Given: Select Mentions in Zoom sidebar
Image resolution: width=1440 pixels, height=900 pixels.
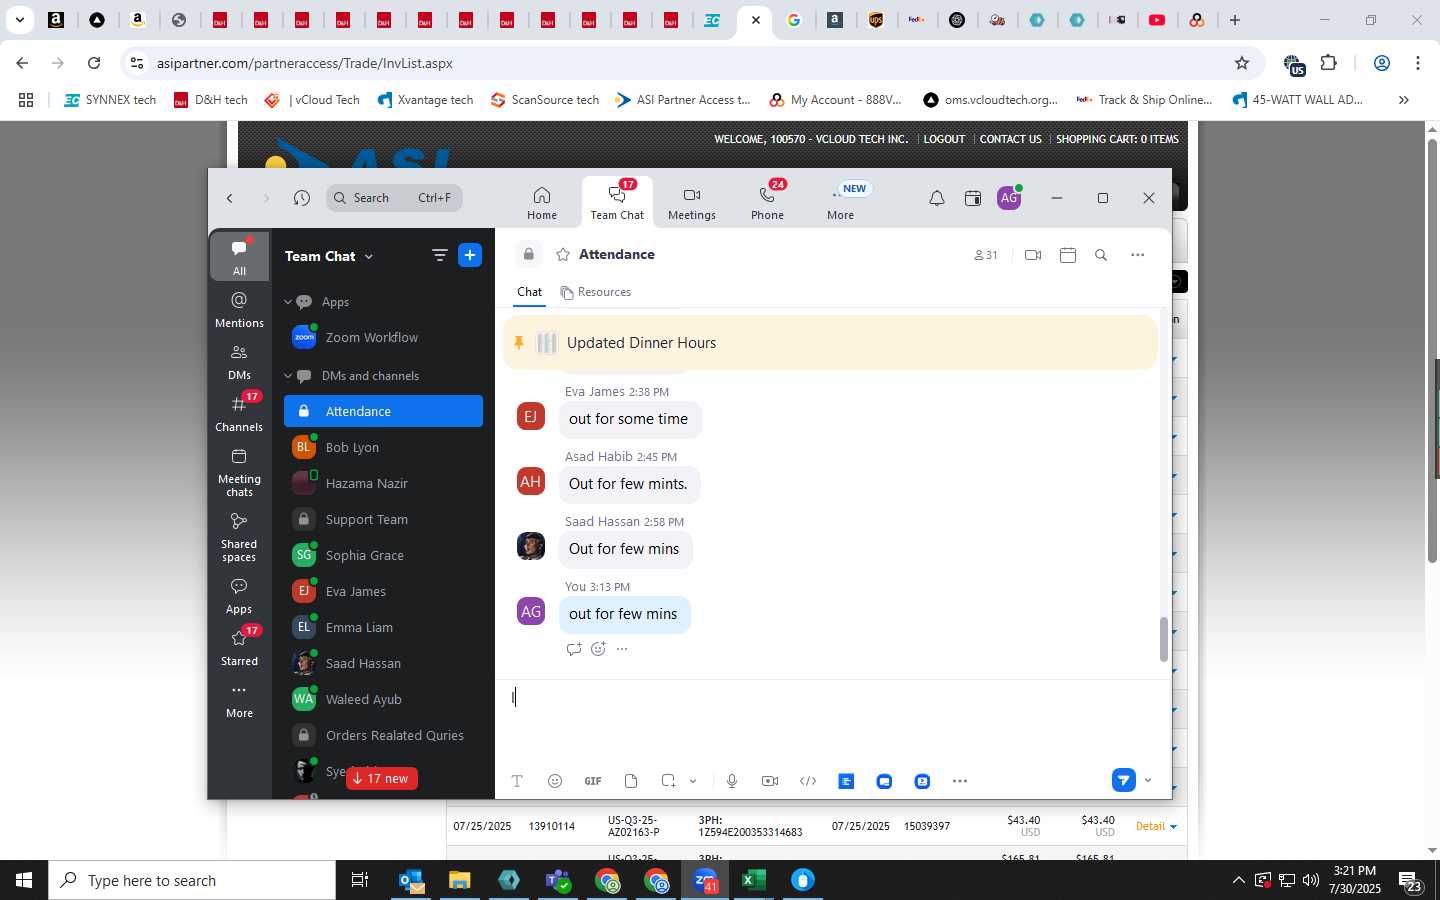Looking at the screenshot, I should pos(239,309).
